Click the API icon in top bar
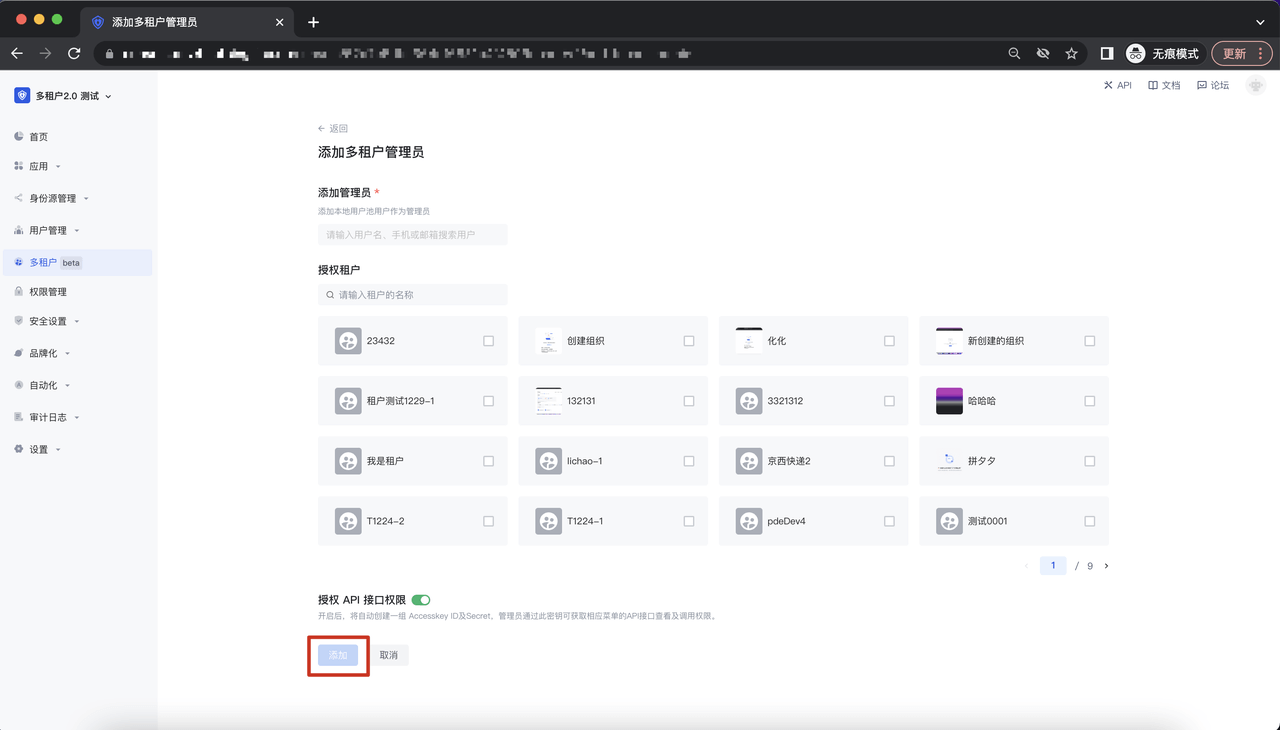The height and width of the screenshot is (730, 1280). coord(1109,86)
